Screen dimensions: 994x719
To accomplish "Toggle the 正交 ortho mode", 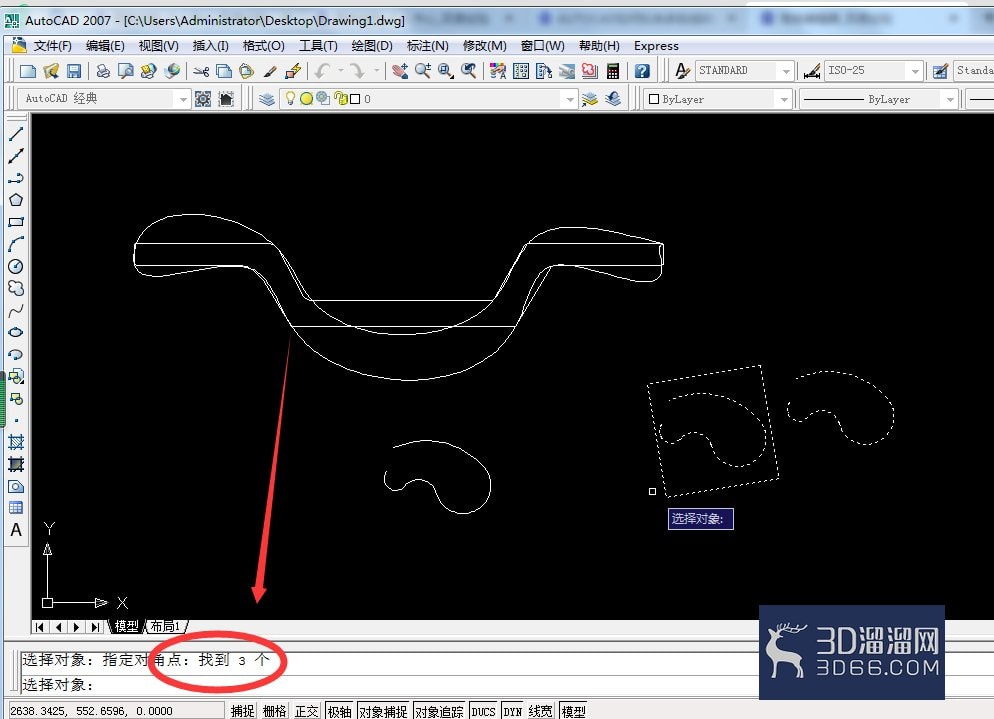I will point(307,711).
